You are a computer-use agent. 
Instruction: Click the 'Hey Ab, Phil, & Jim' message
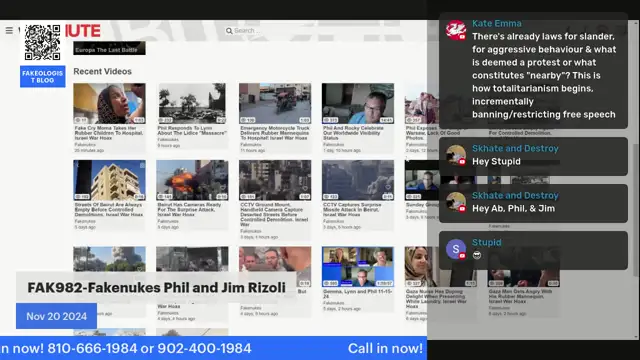(x=513, y=209)
